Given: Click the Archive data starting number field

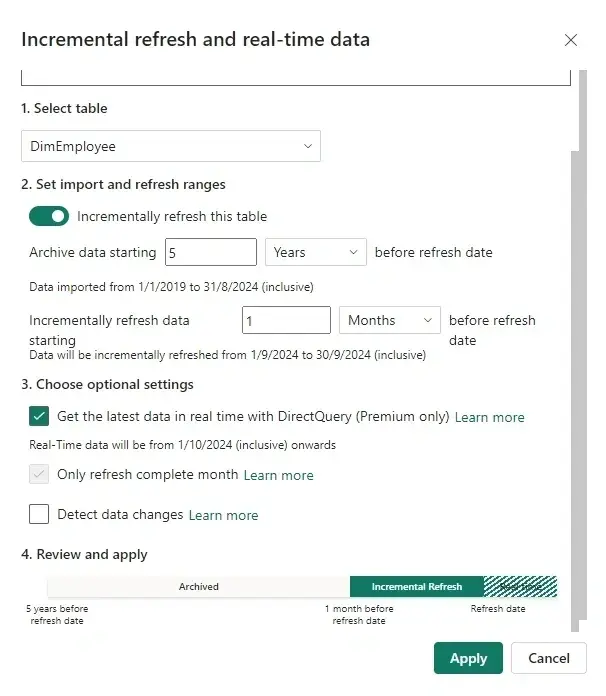Looking at the screenshot, I should click(211, 253).
